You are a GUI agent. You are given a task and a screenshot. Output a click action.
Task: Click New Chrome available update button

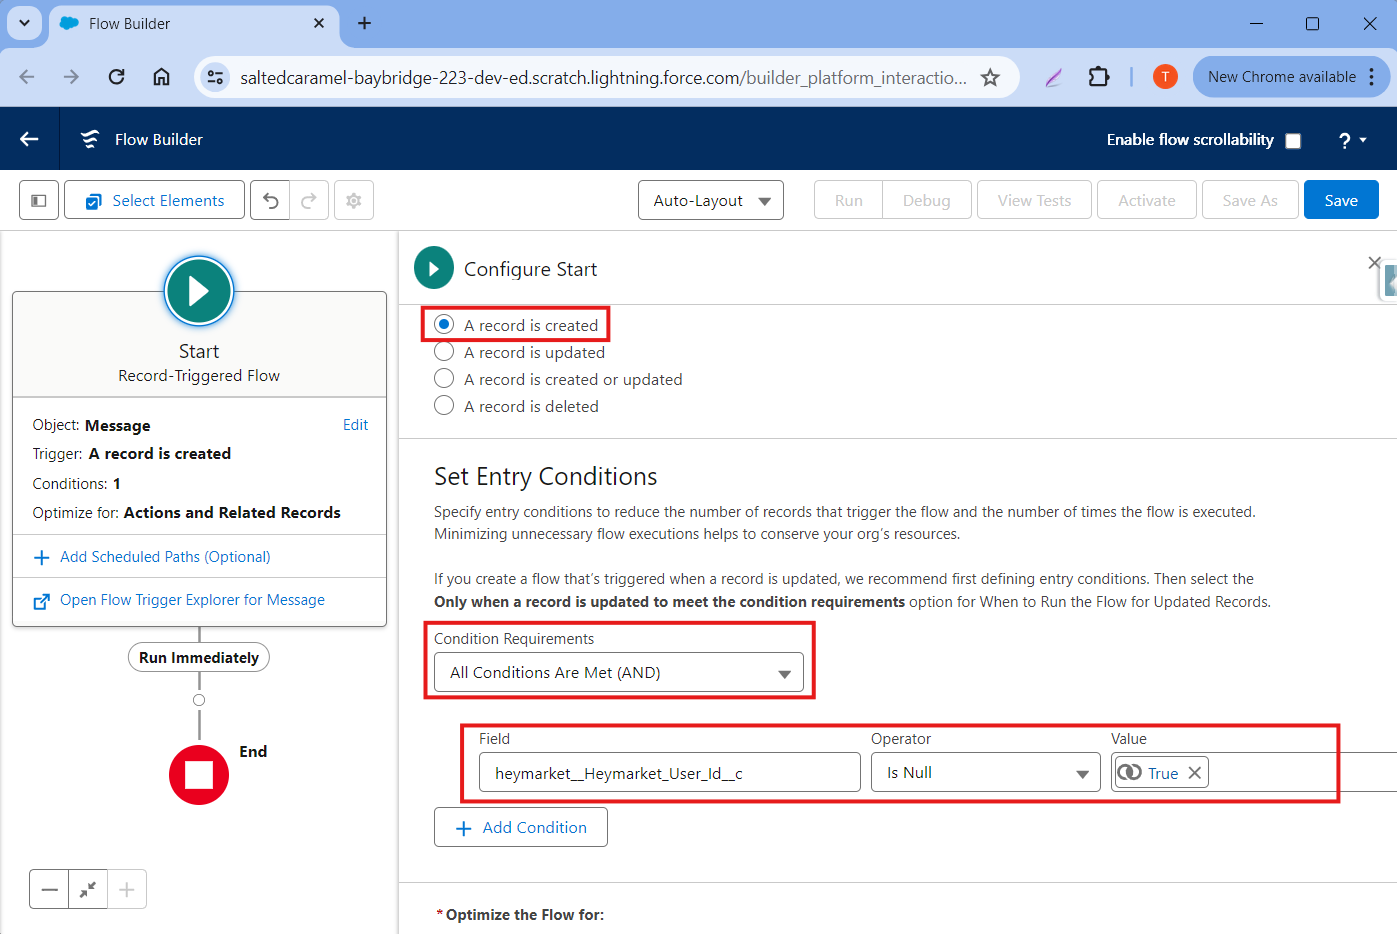tap(1281, 77)
